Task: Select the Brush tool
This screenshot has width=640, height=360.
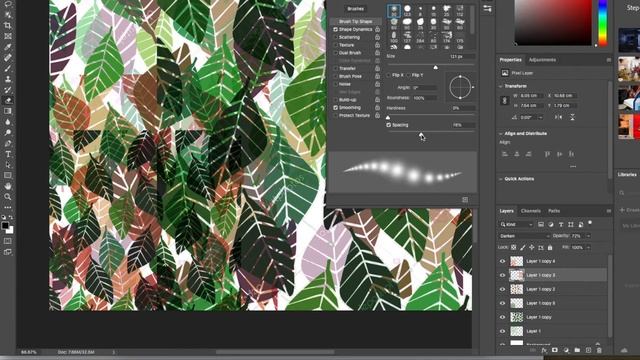Action: [x=8, y=68]
